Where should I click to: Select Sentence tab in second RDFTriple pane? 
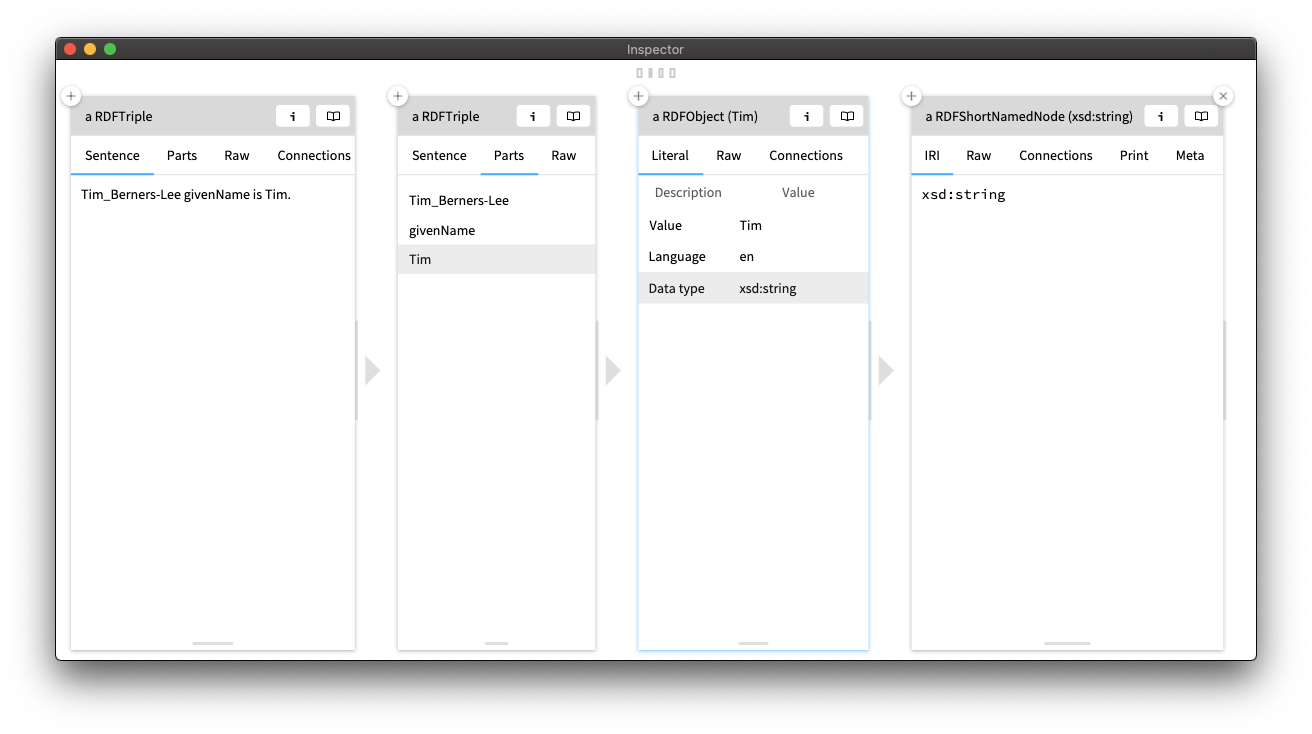pyautogui.click(x=439, y=155)
